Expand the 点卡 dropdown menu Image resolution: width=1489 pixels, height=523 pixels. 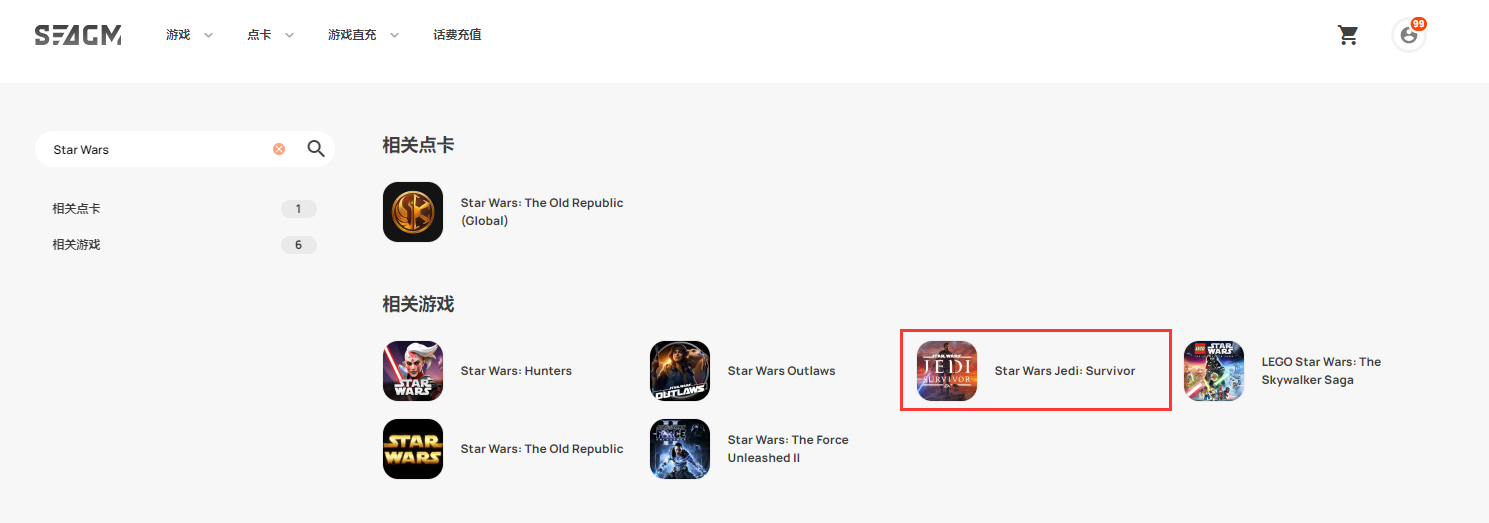270,35
